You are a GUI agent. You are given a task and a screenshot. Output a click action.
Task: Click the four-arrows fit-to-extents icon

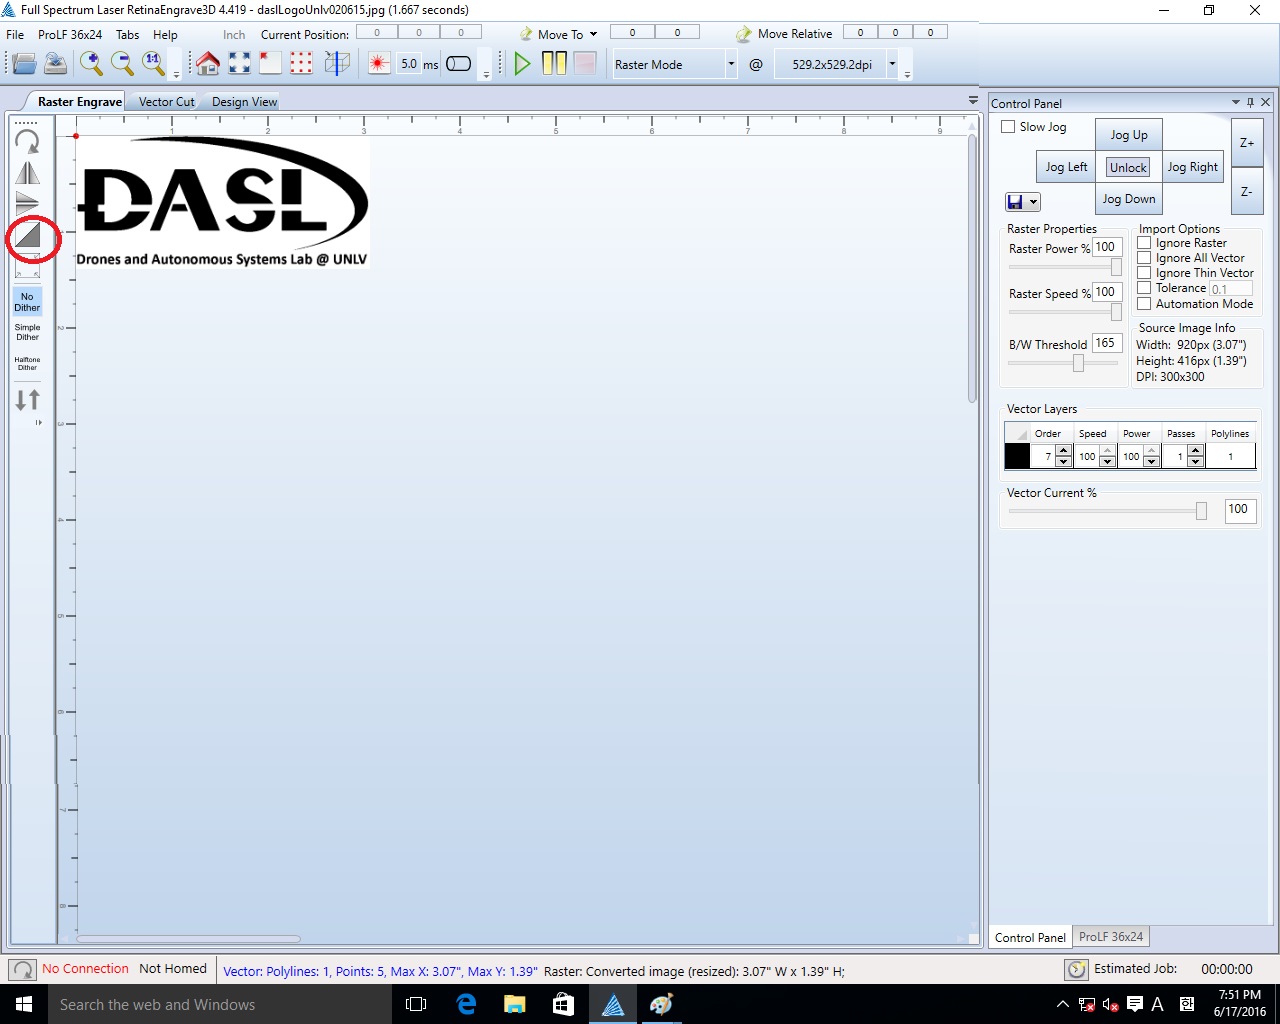(239, 64)
